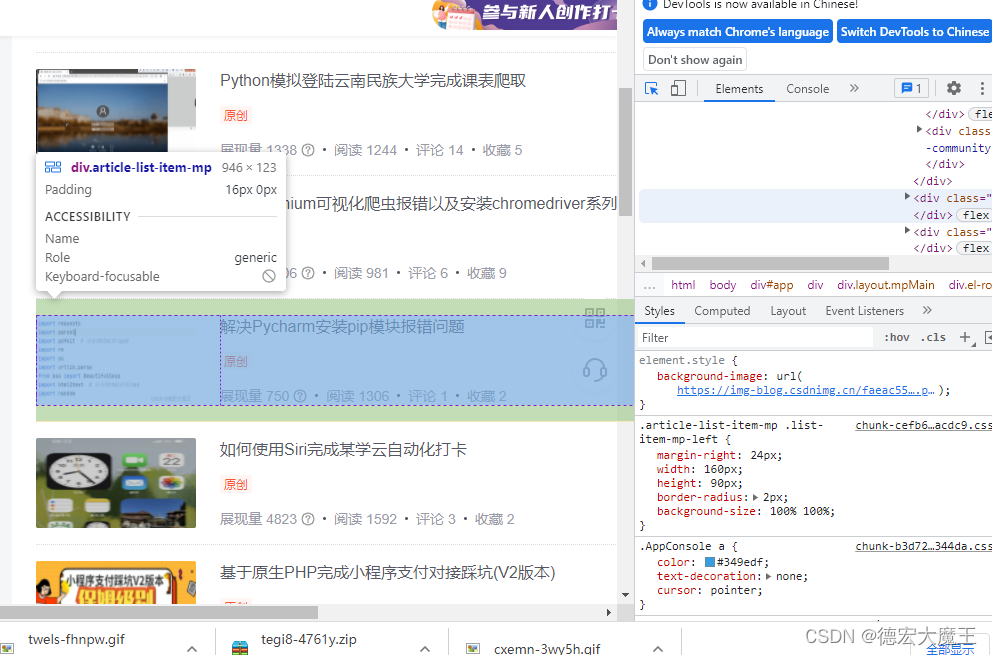Open more panels with the chevron next to Console
The height and width of the screenshot is (655, 992).
point(854,89)
